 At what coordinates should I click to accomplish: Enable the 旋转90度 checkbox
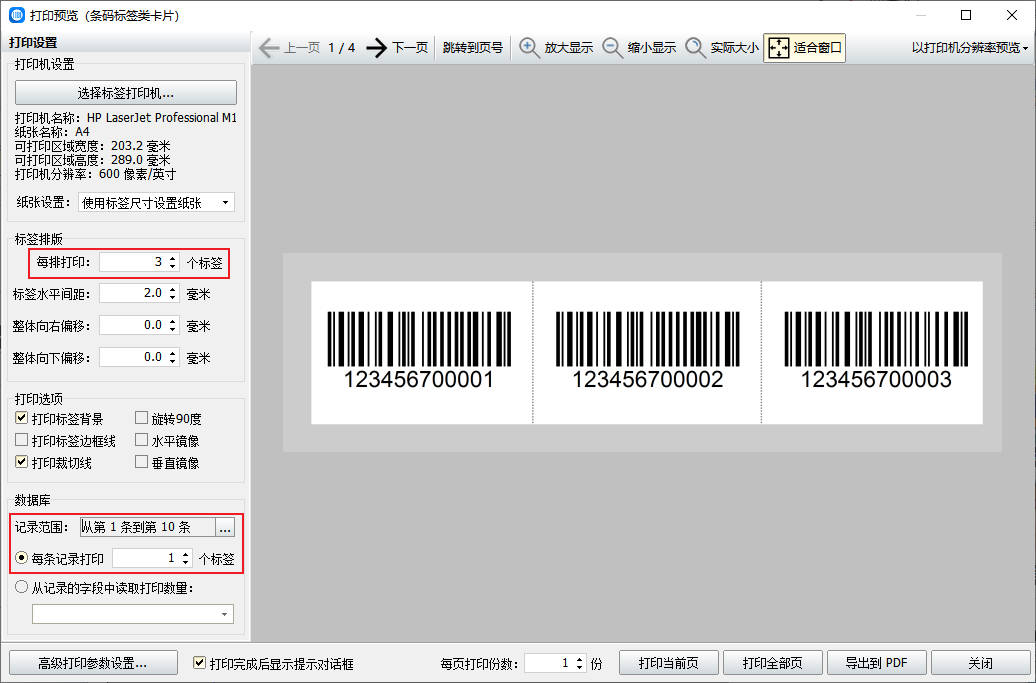(x=141, y=417)
